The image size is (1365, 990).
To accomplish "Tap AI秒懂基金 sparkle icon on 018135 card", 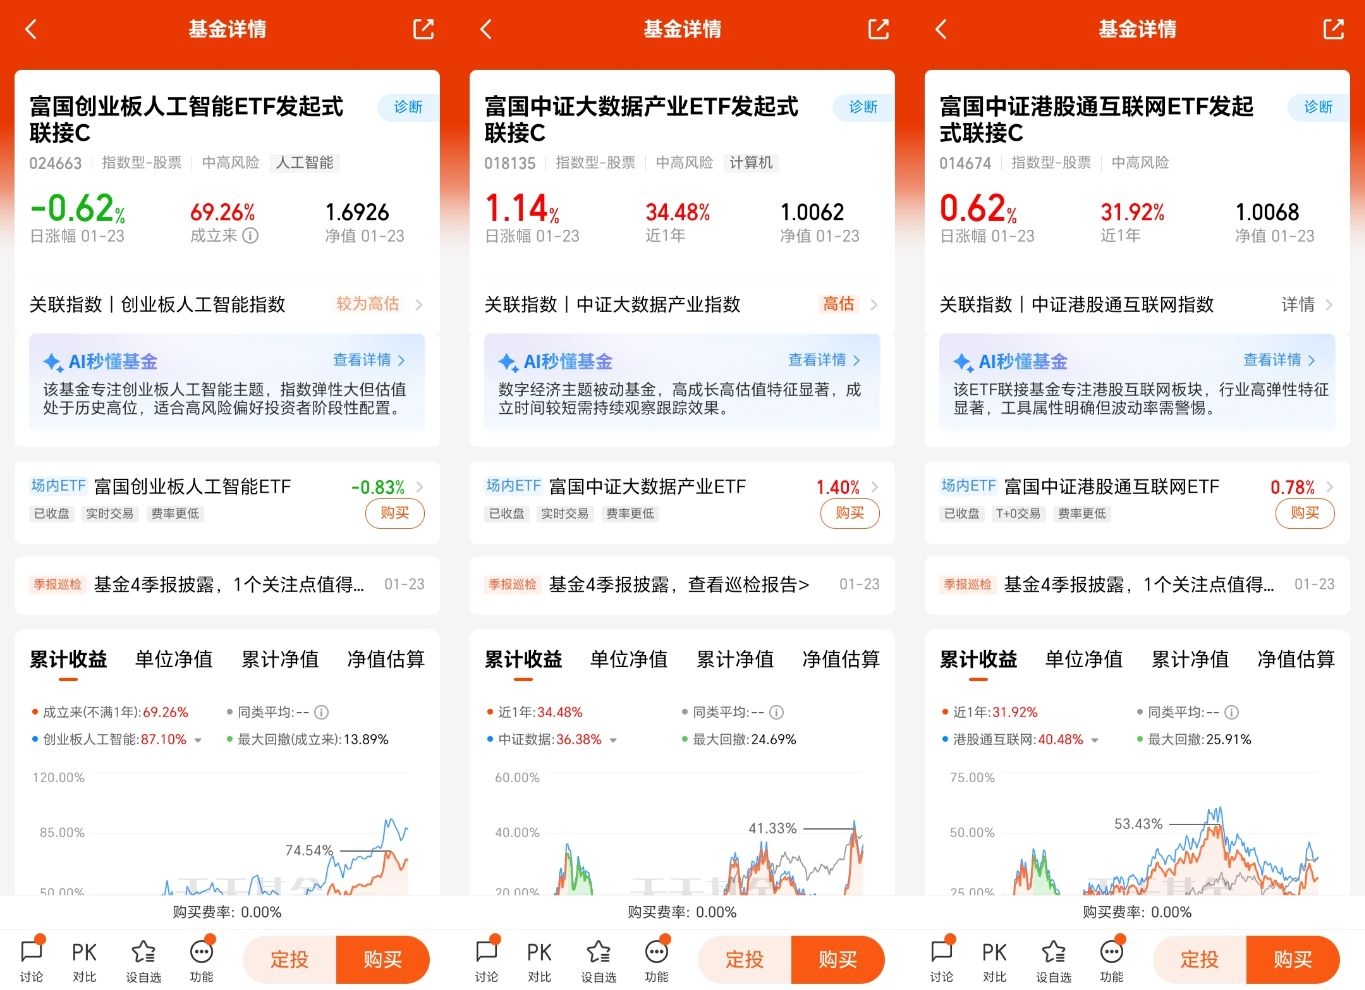I will [x=508, y=362].
